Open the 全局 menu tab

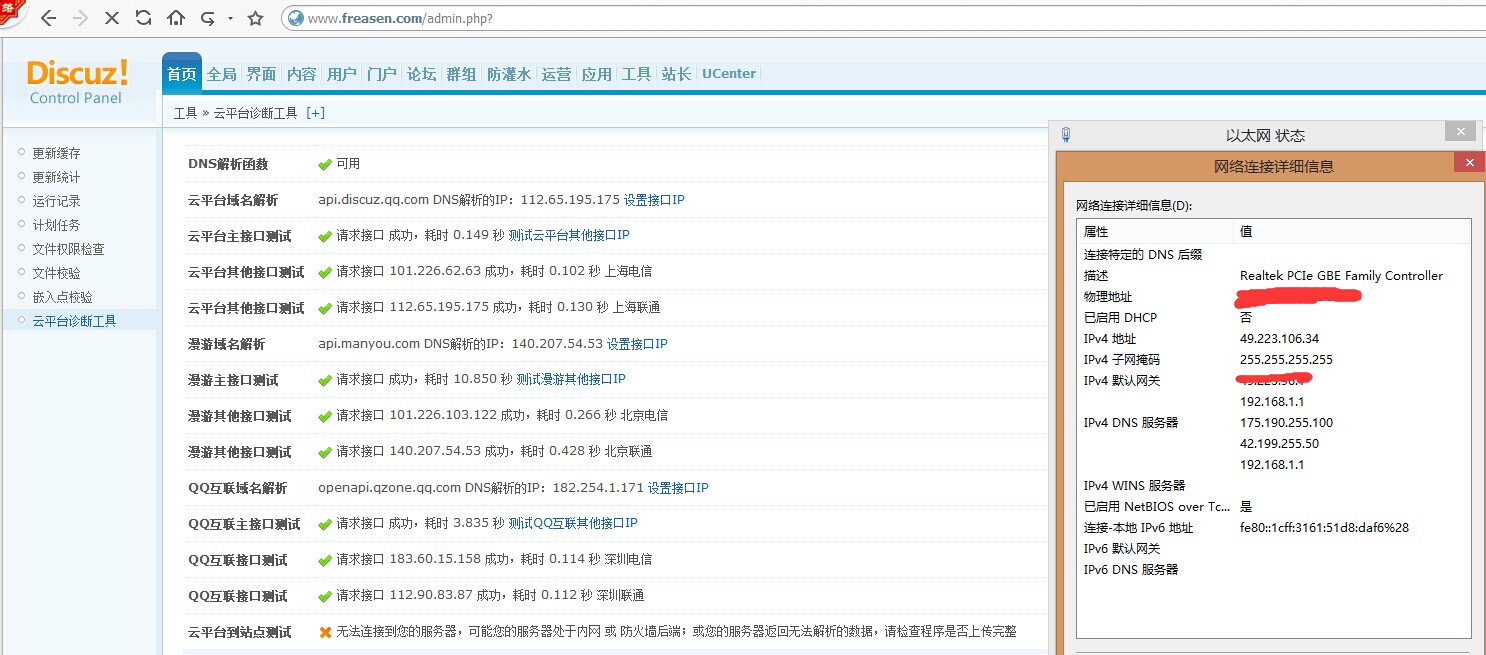pos(222,74)
